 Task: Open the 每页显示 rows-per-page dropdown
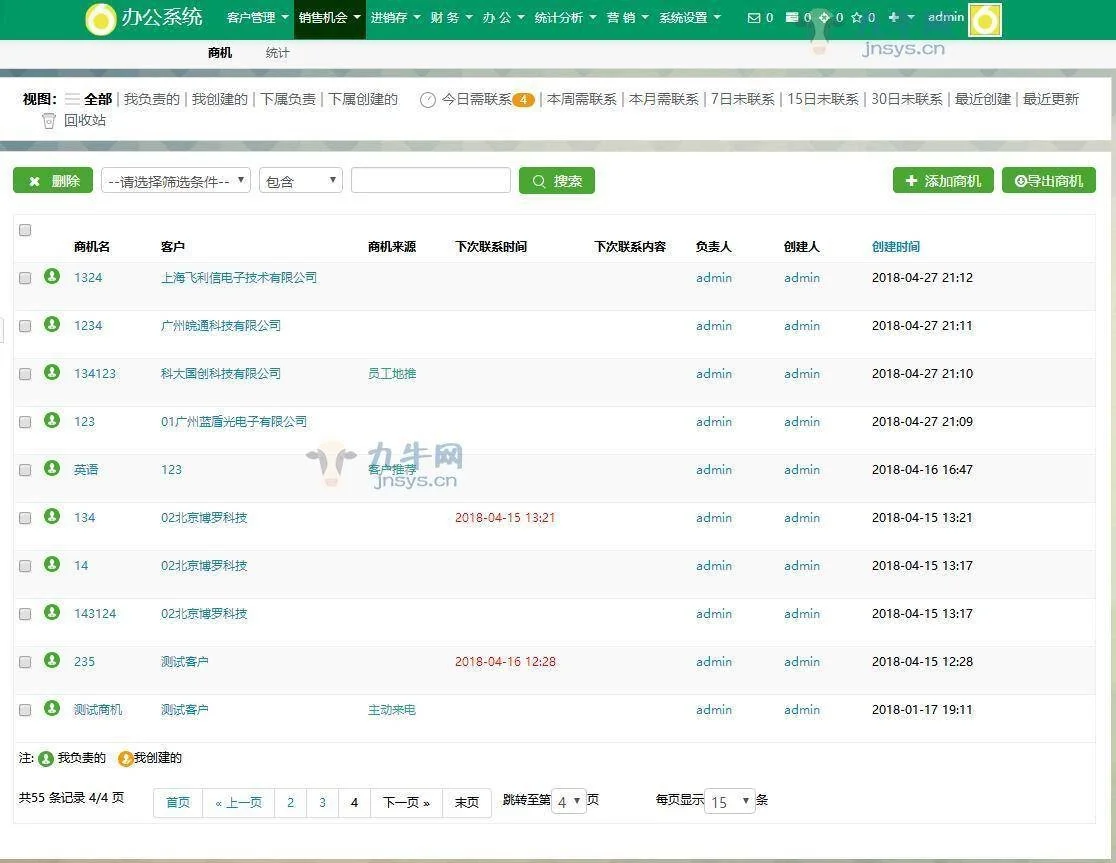(729, 802)
